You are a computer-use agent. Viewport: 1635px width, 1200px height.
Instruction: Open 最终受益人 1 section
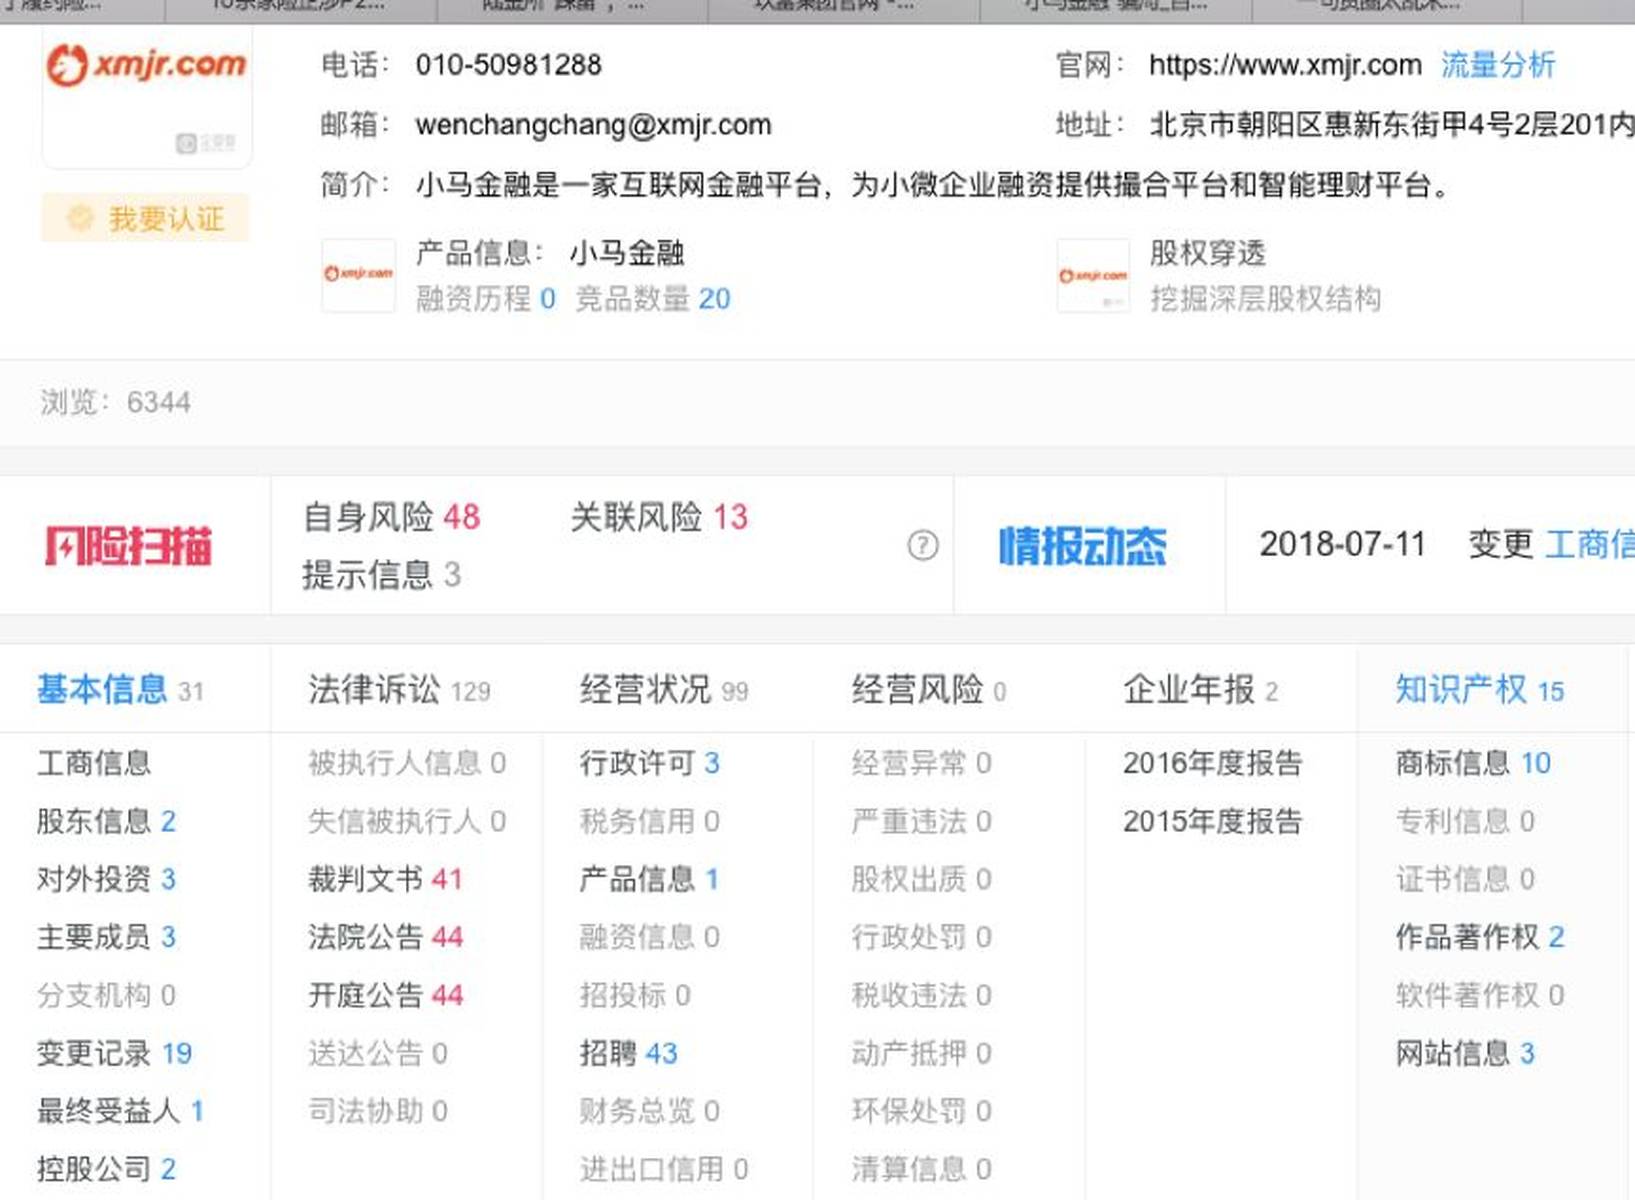120,1111
